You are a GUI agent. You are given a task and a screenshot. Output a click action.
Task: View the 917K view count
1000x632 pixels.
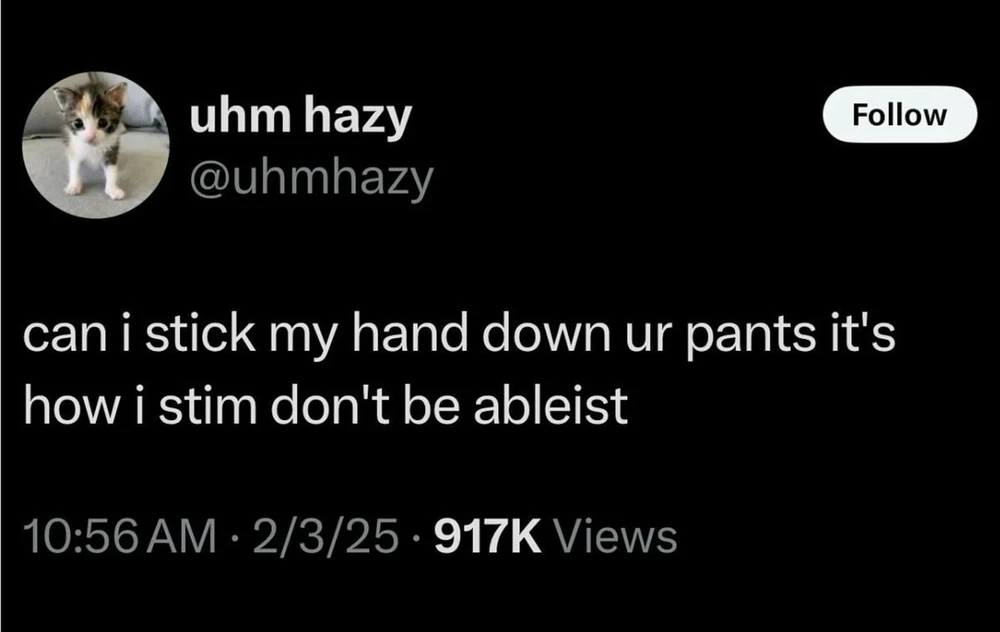[487, 537]
